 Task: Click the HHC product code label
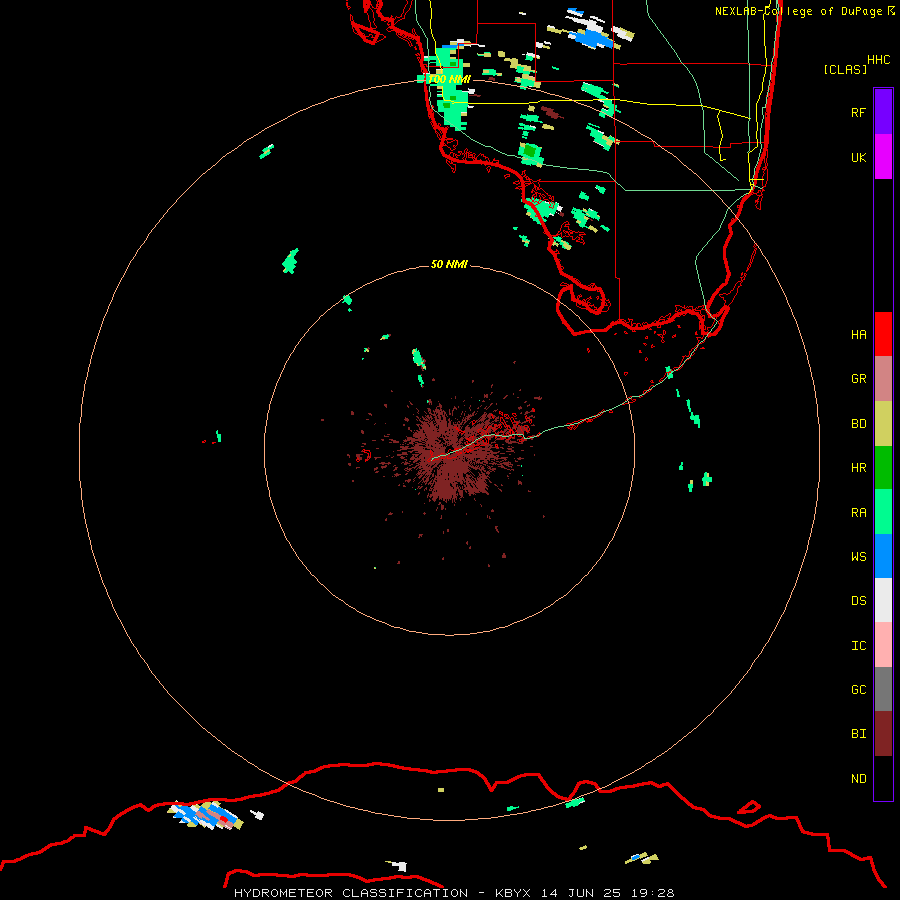[878, 60]
